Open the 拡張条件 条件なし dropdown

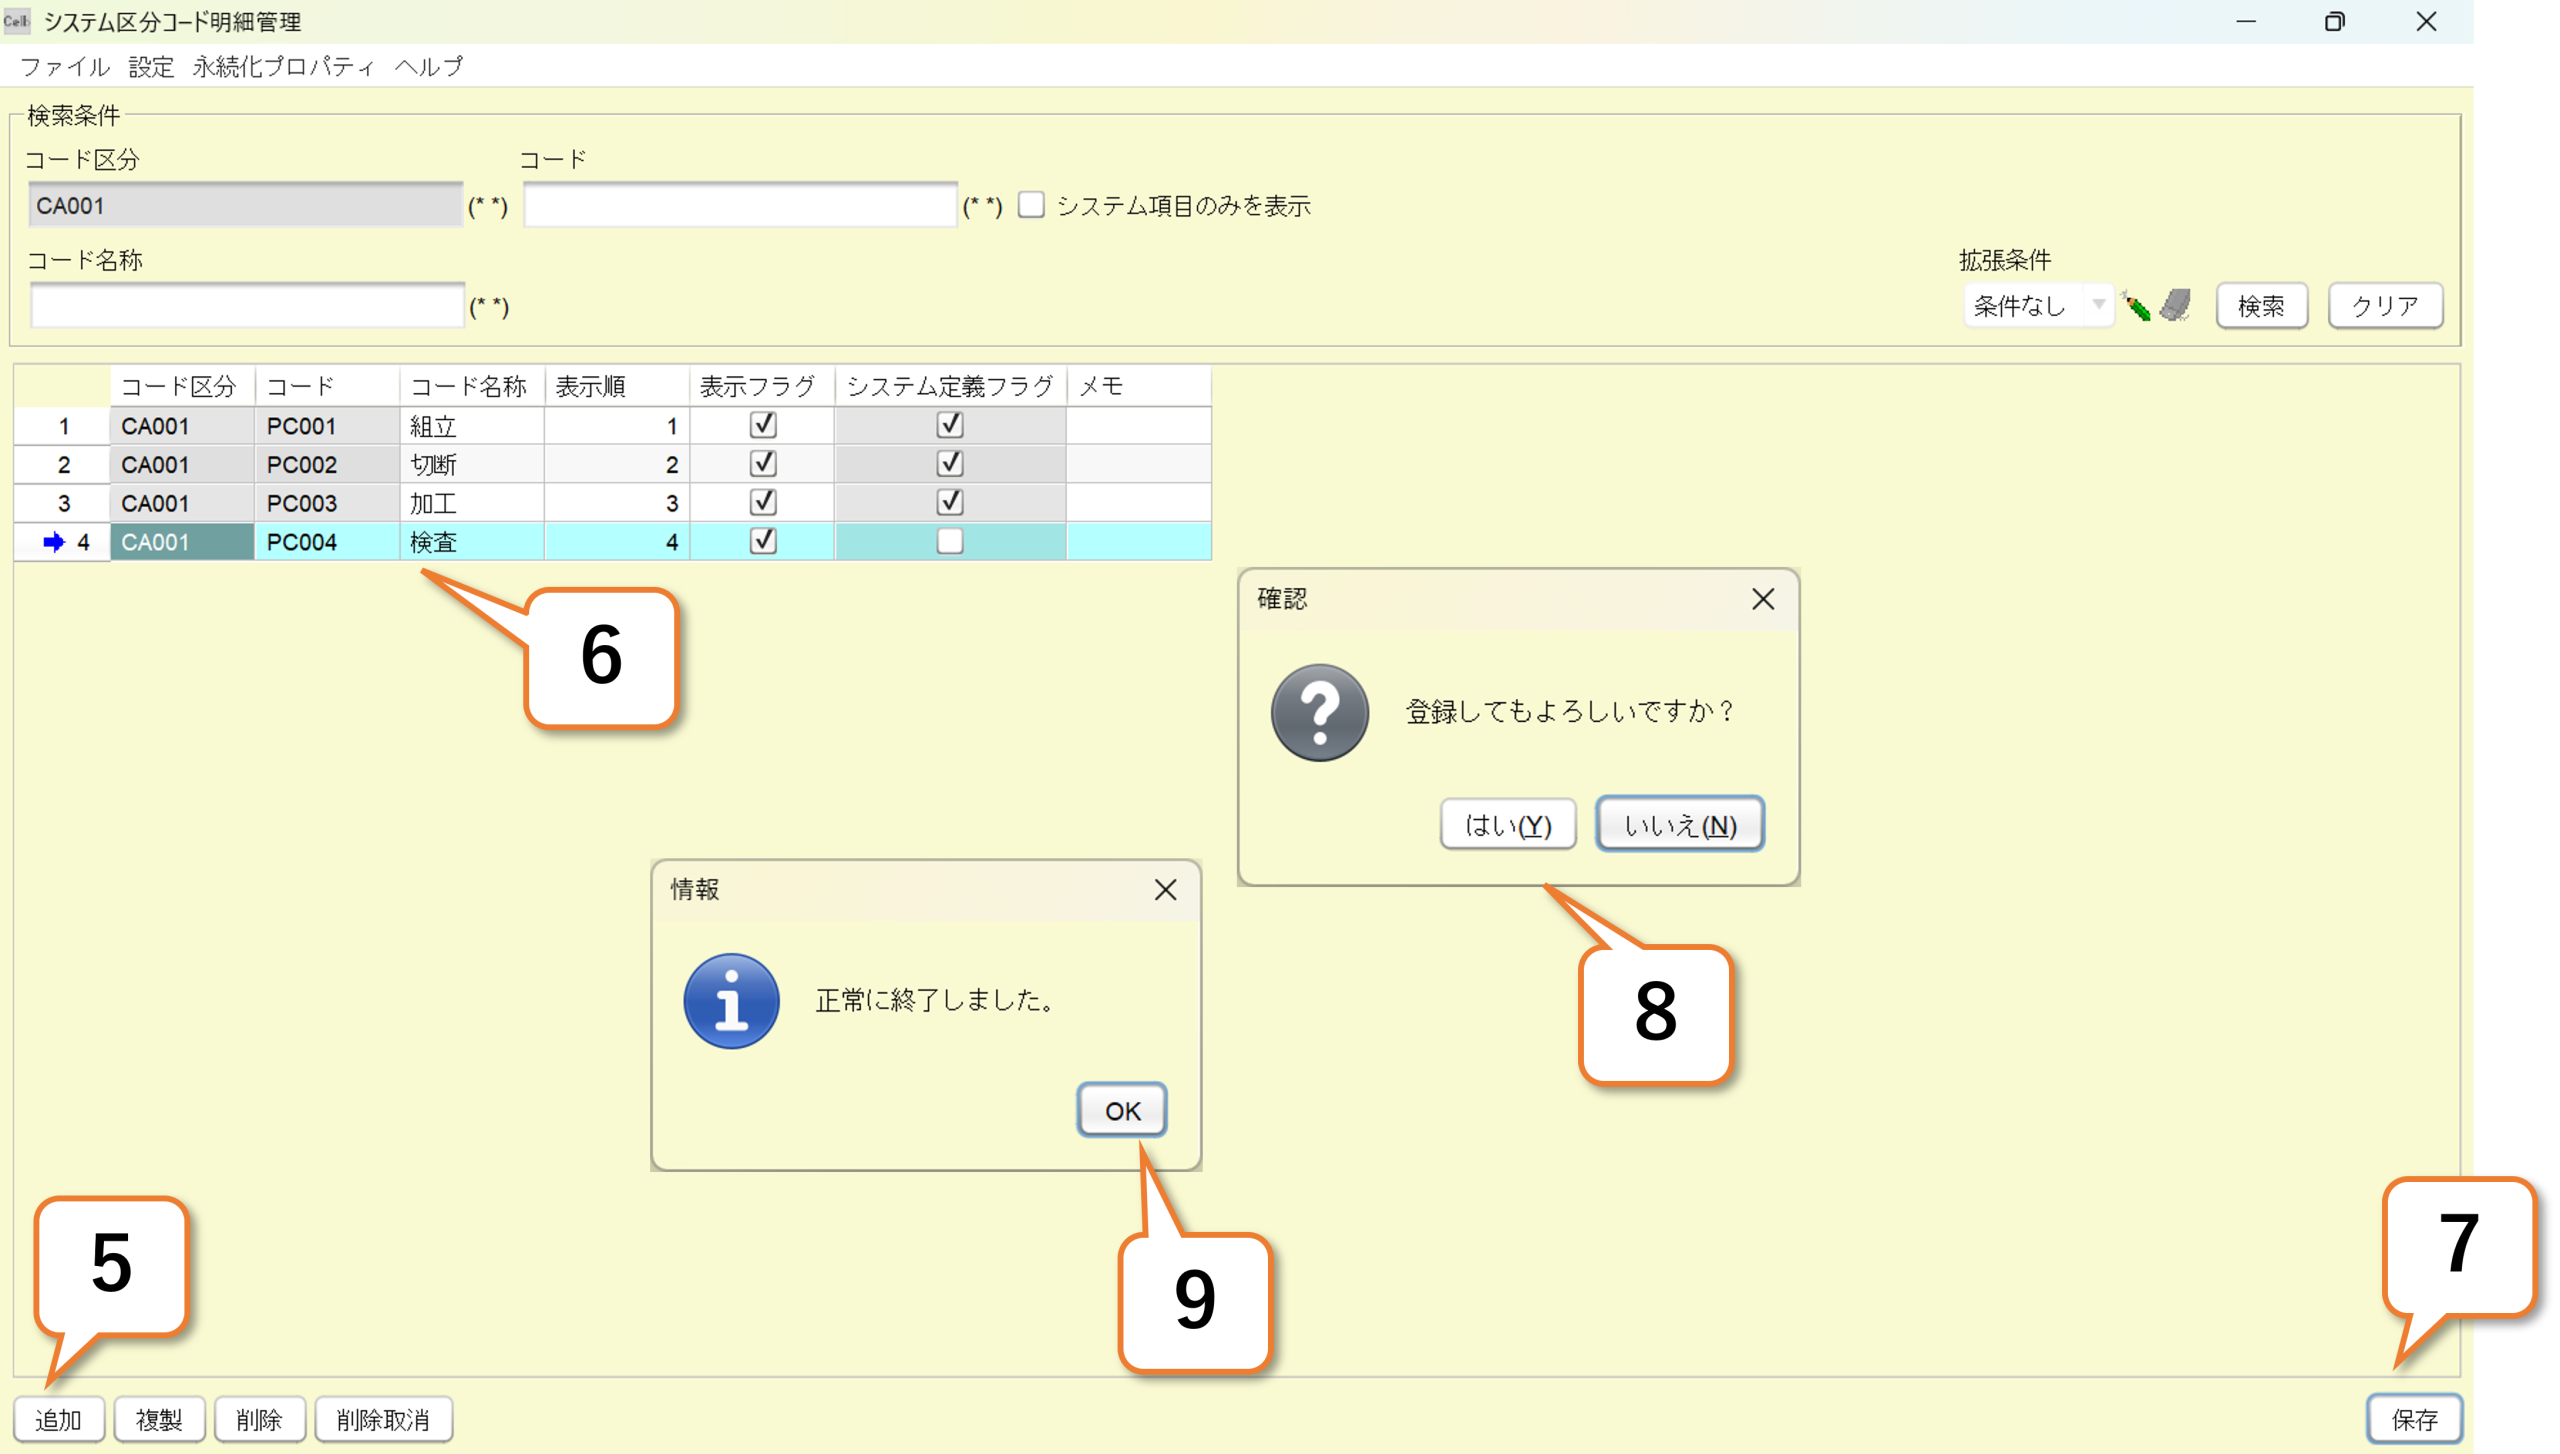click(2037, 306)
